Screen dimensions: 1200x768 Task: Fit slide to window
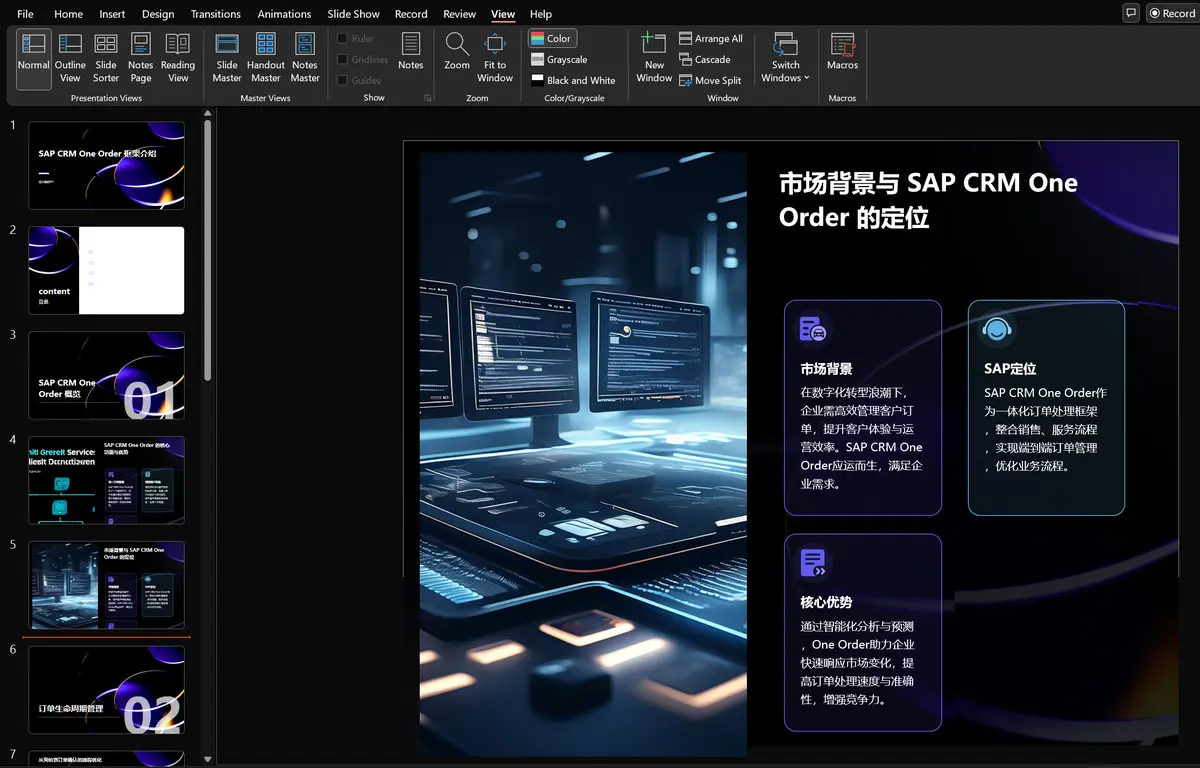click(x=495, y=58)
